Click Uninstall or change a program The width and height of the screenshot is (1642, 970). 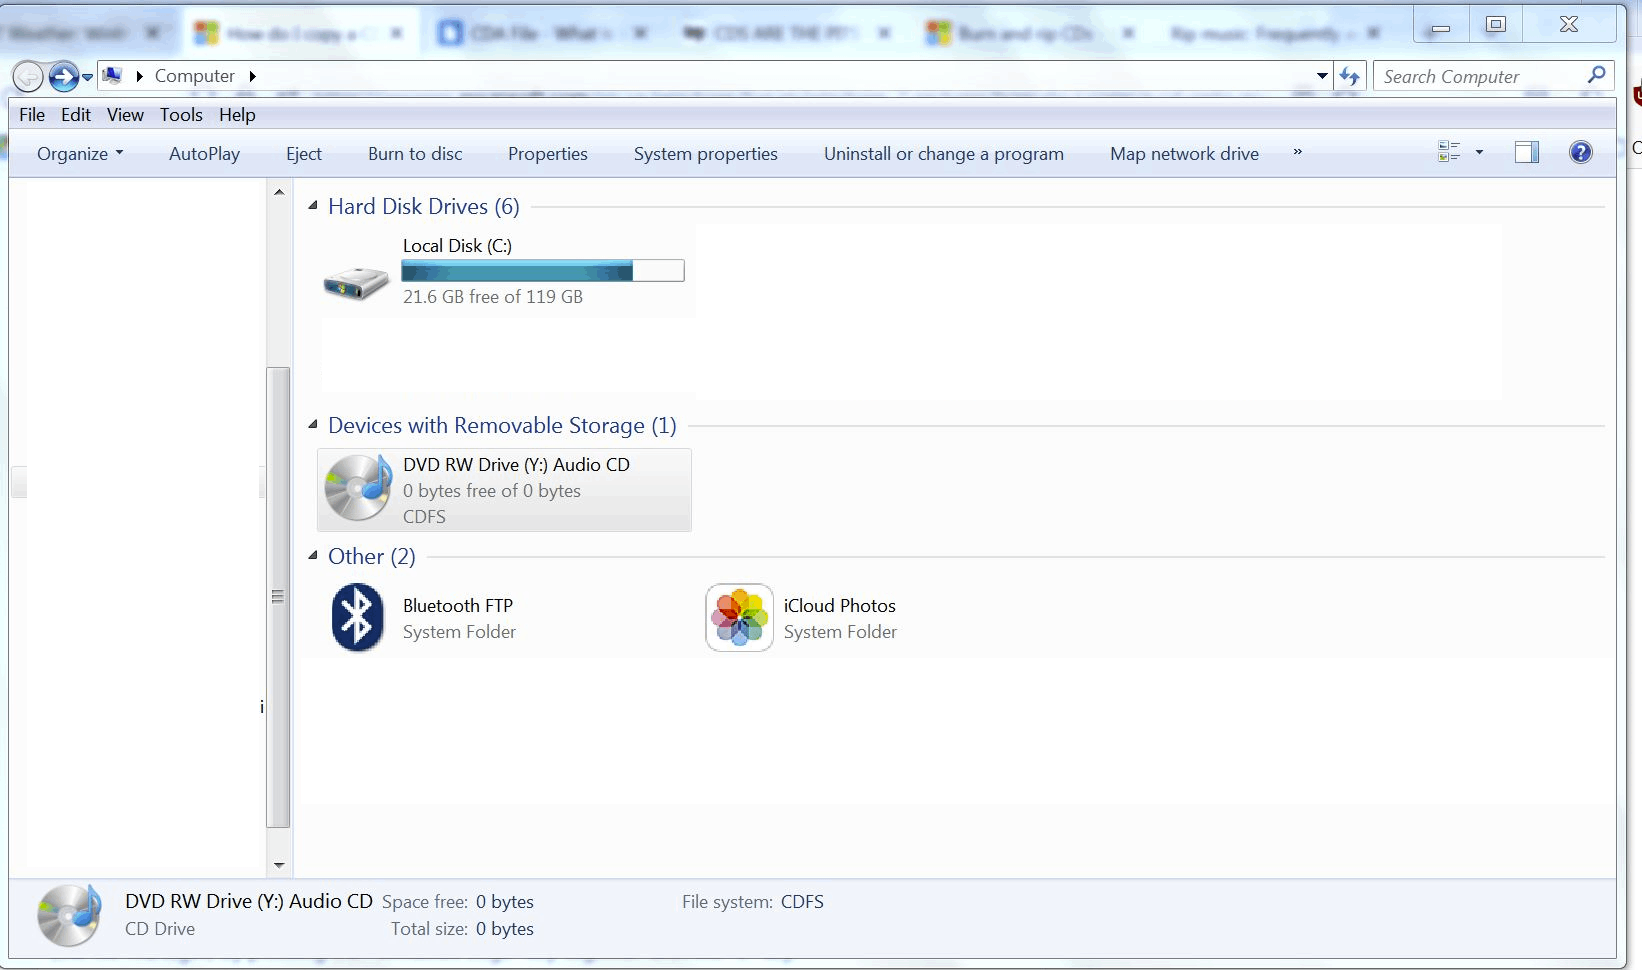coord(944,154)
